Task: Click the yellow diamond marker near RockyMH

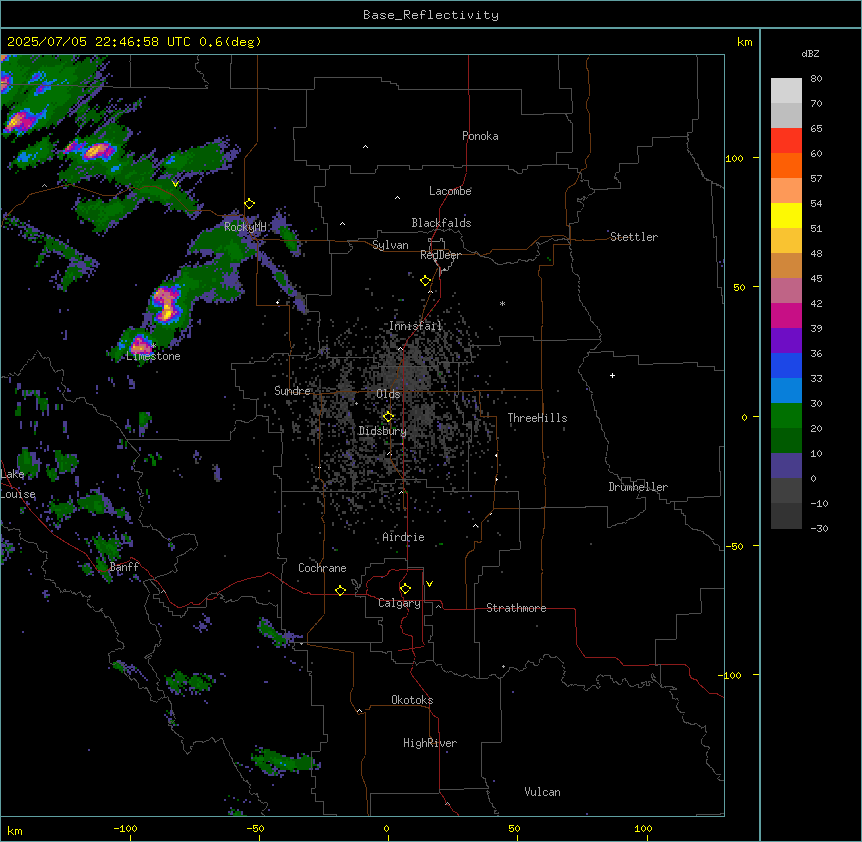Action: pos(249,204)
